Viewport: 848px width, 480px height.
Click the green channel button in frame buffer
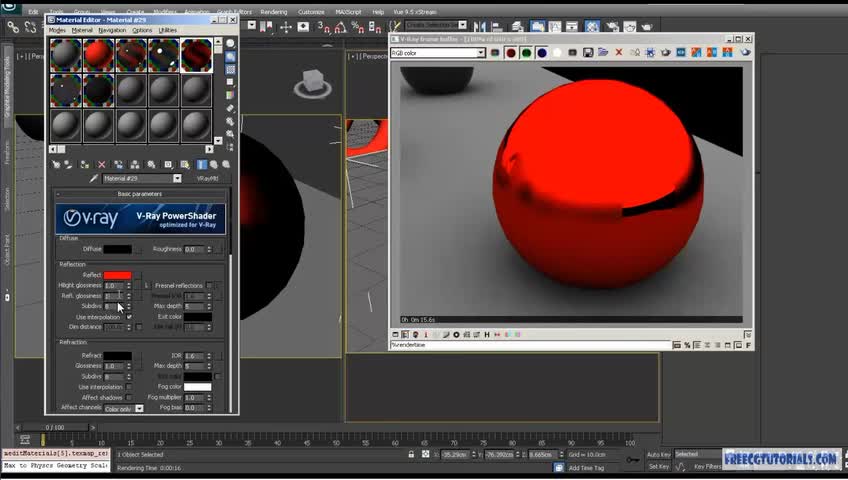click(526, 53)
